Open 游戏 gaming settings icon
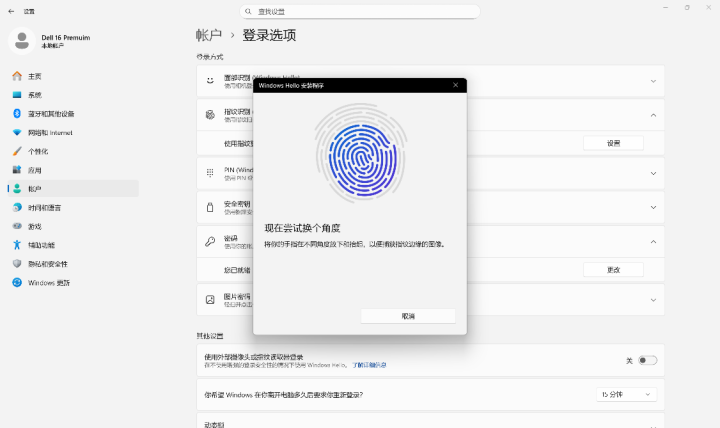 (x=17, y=226)
